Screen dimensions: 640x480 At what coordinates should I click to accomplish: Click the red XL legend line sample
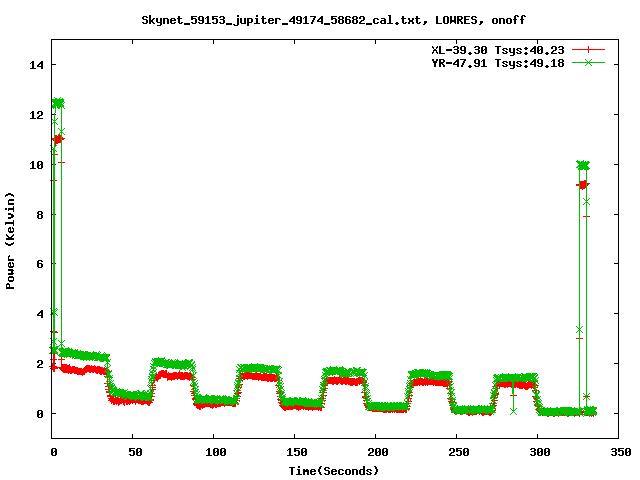(588, 50)
